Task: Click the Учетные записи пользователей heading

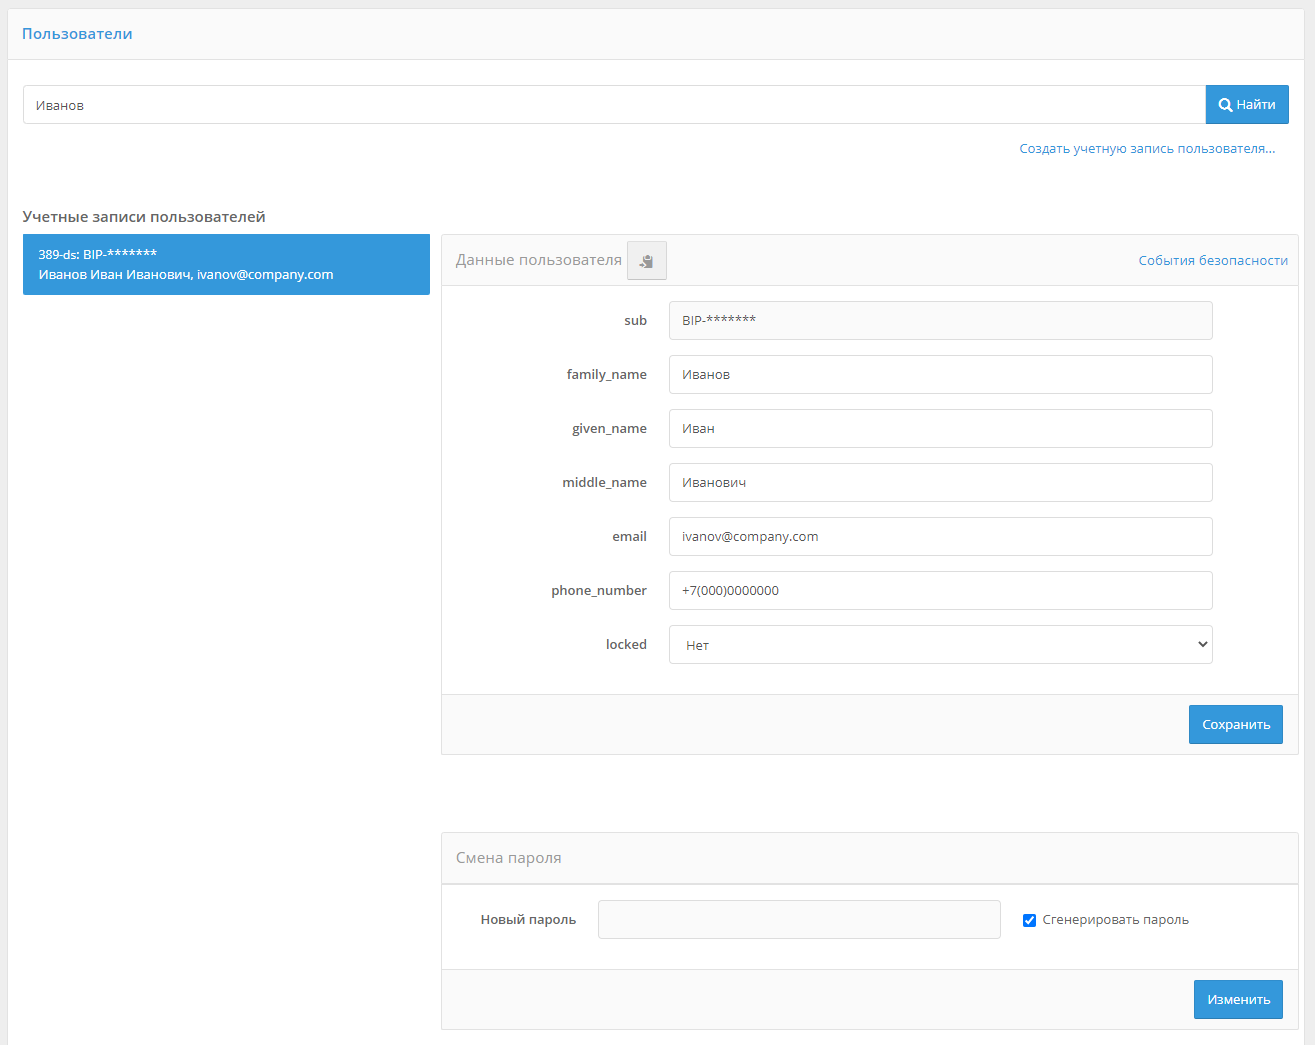Action: click(x=144, y=217)
